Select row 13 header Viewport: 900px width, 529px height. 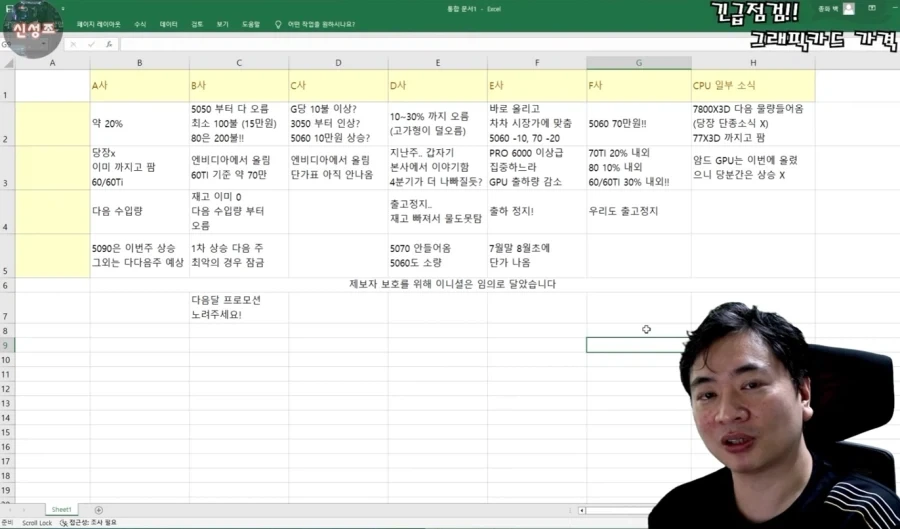6,403
